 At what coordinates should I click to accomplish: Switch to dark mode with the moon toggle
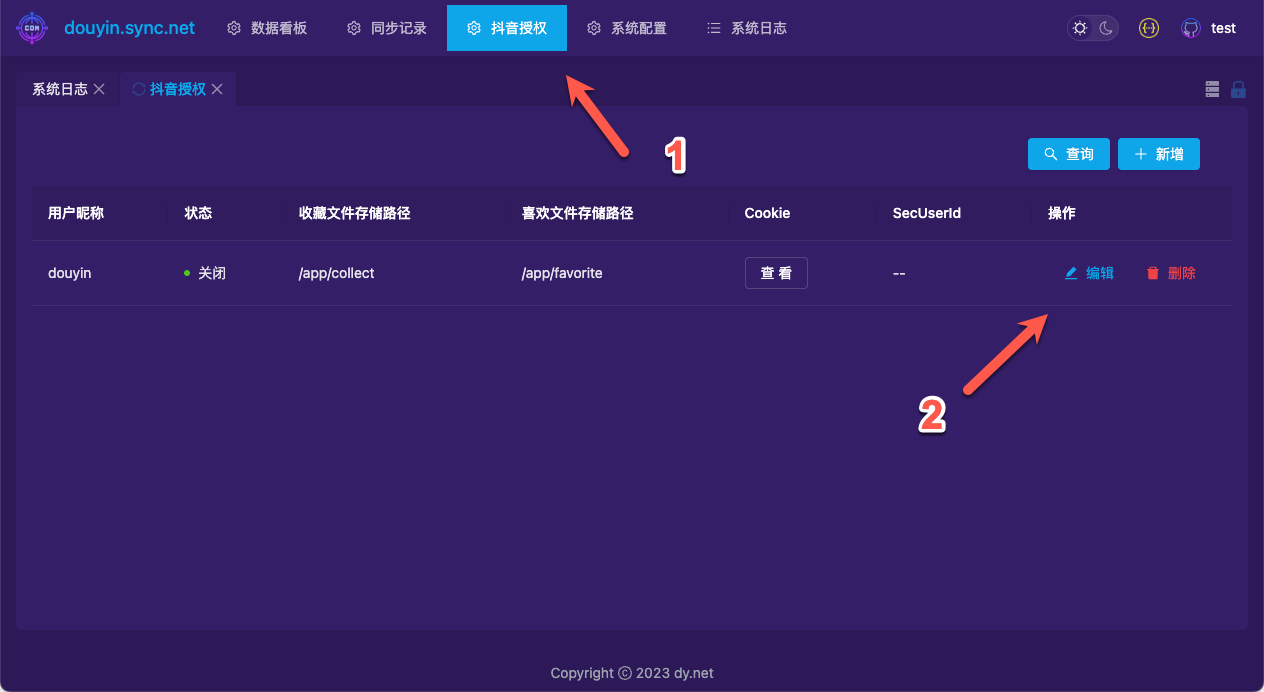(x=1106, y=28)
